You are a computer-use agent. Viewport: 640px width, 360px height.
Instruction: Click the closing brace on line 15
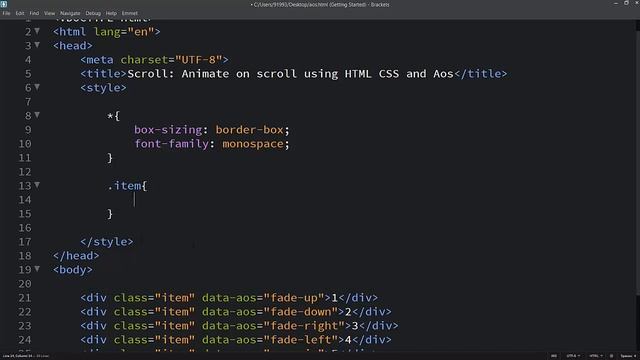110,214
